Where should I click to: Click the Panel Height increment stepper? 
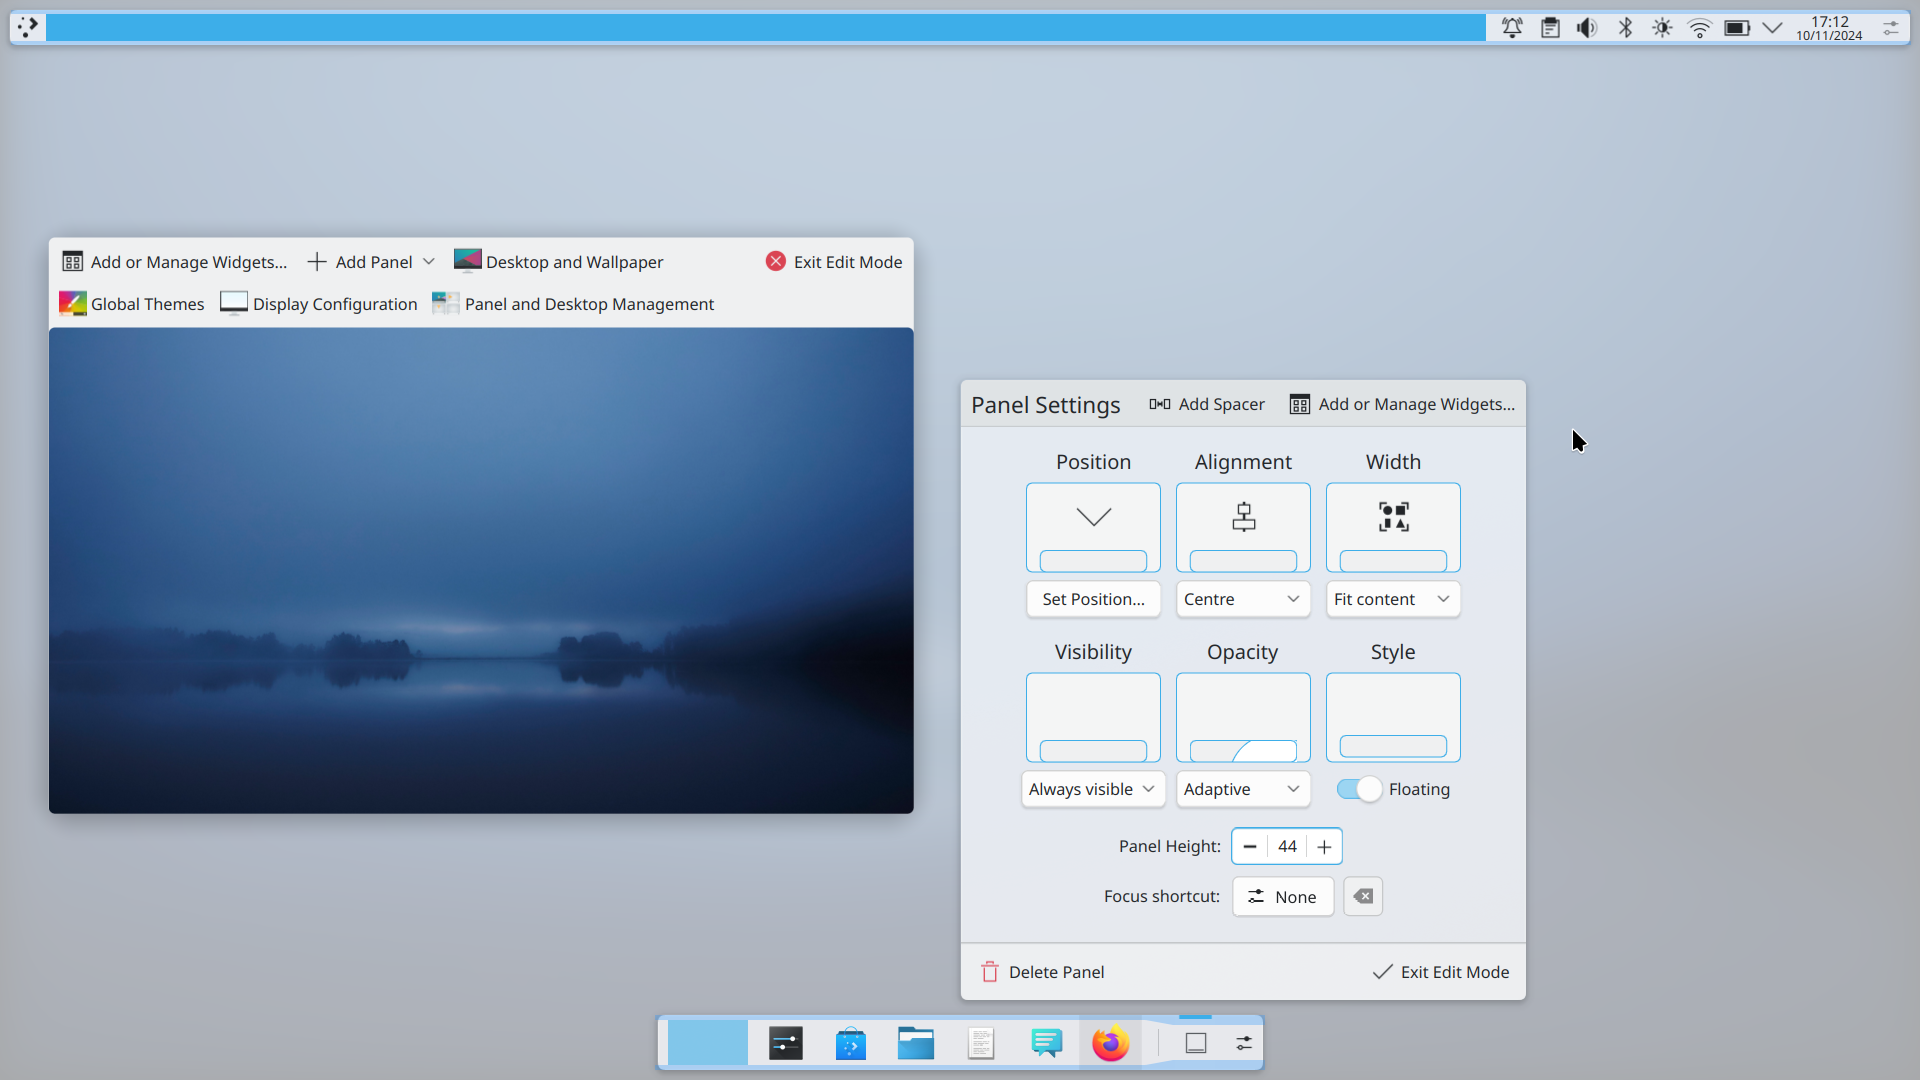coord(1324,845)
